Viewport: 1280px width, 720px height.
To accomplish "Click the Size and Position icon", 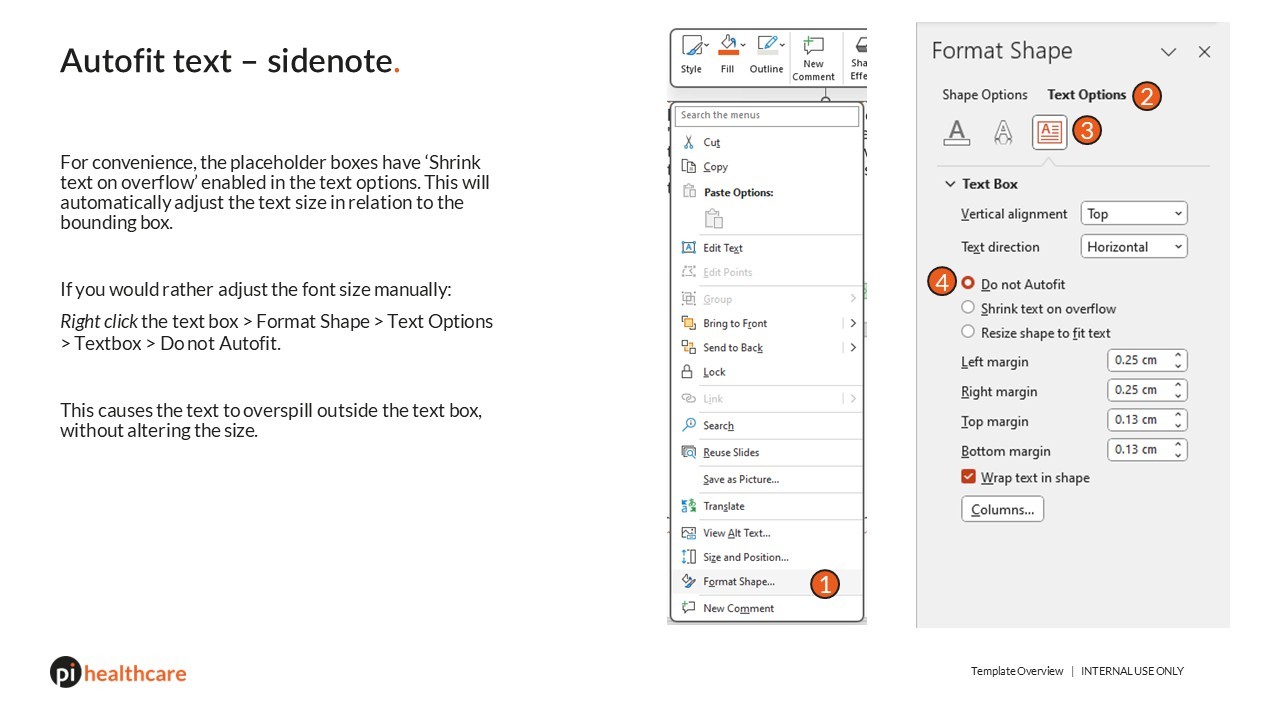I will pos(688,557).
